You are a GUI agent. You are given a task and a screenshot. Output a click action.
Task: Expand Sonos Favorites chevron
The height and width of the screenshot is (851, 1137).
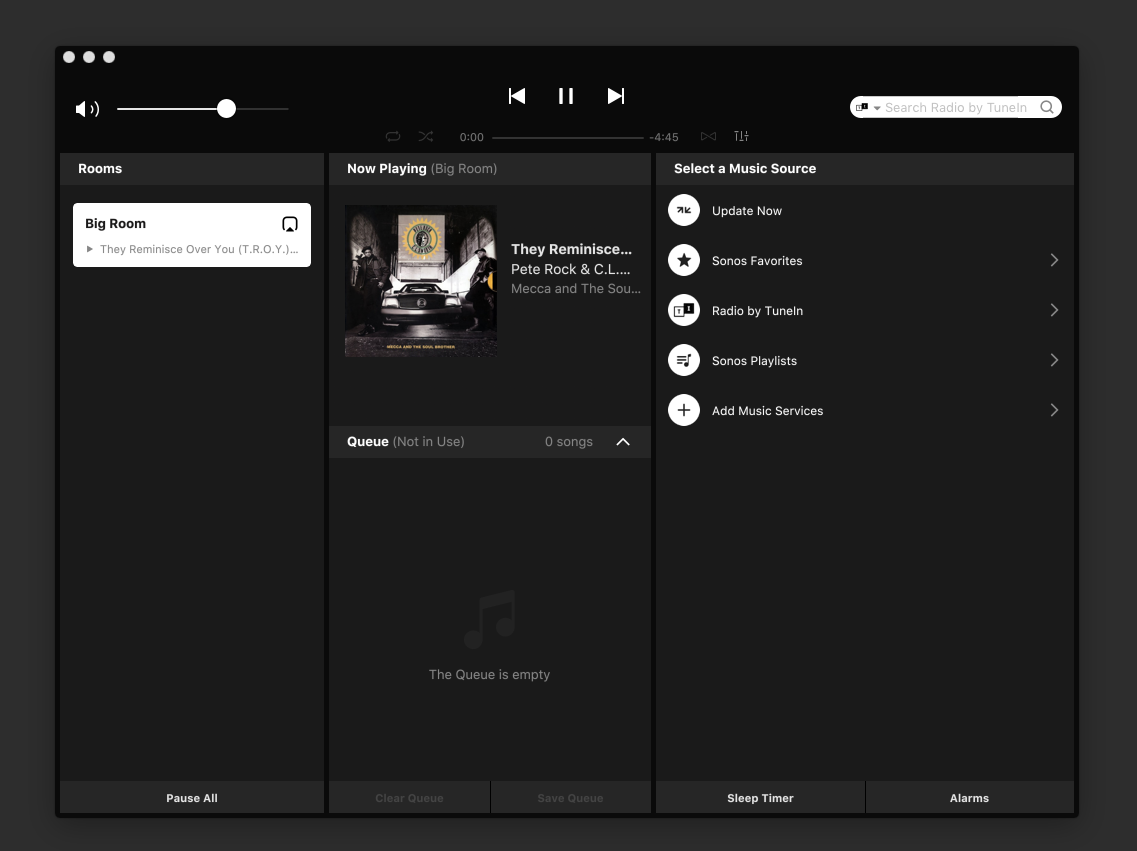1054,260
